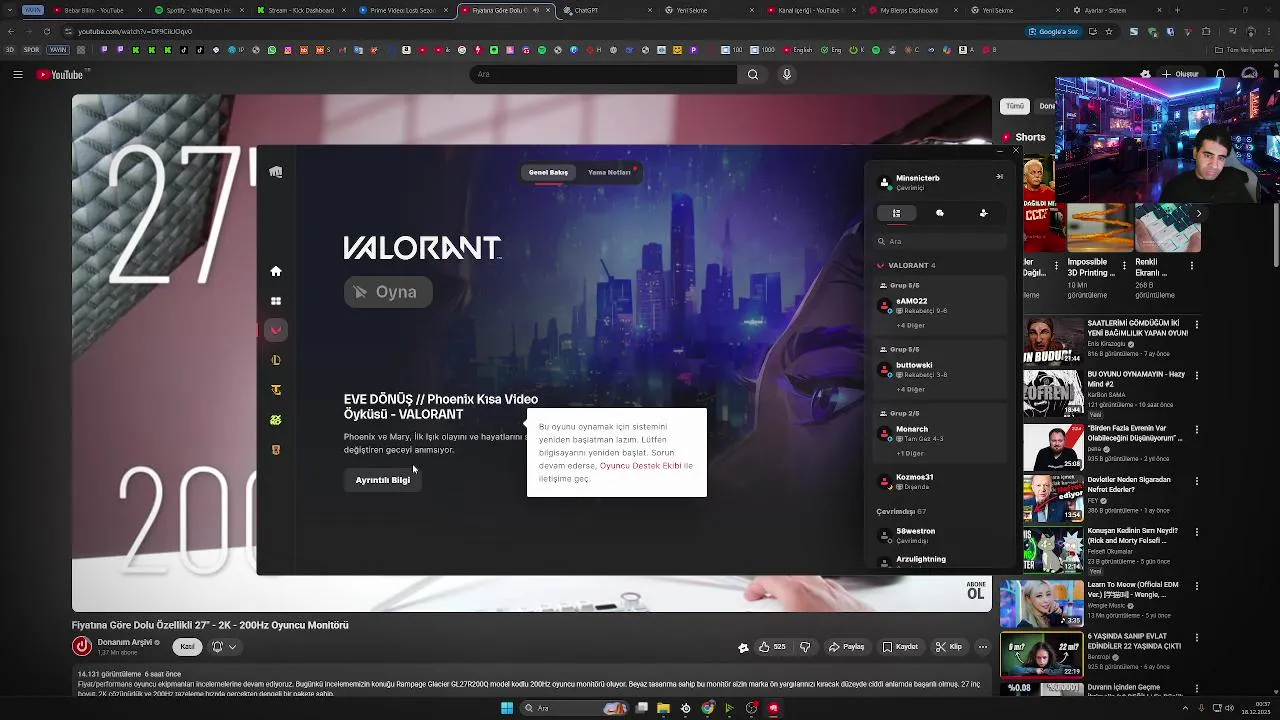Focus the Riot friends Ara search field
This screenshot has width=1280, height=720.
click(940, 241)
